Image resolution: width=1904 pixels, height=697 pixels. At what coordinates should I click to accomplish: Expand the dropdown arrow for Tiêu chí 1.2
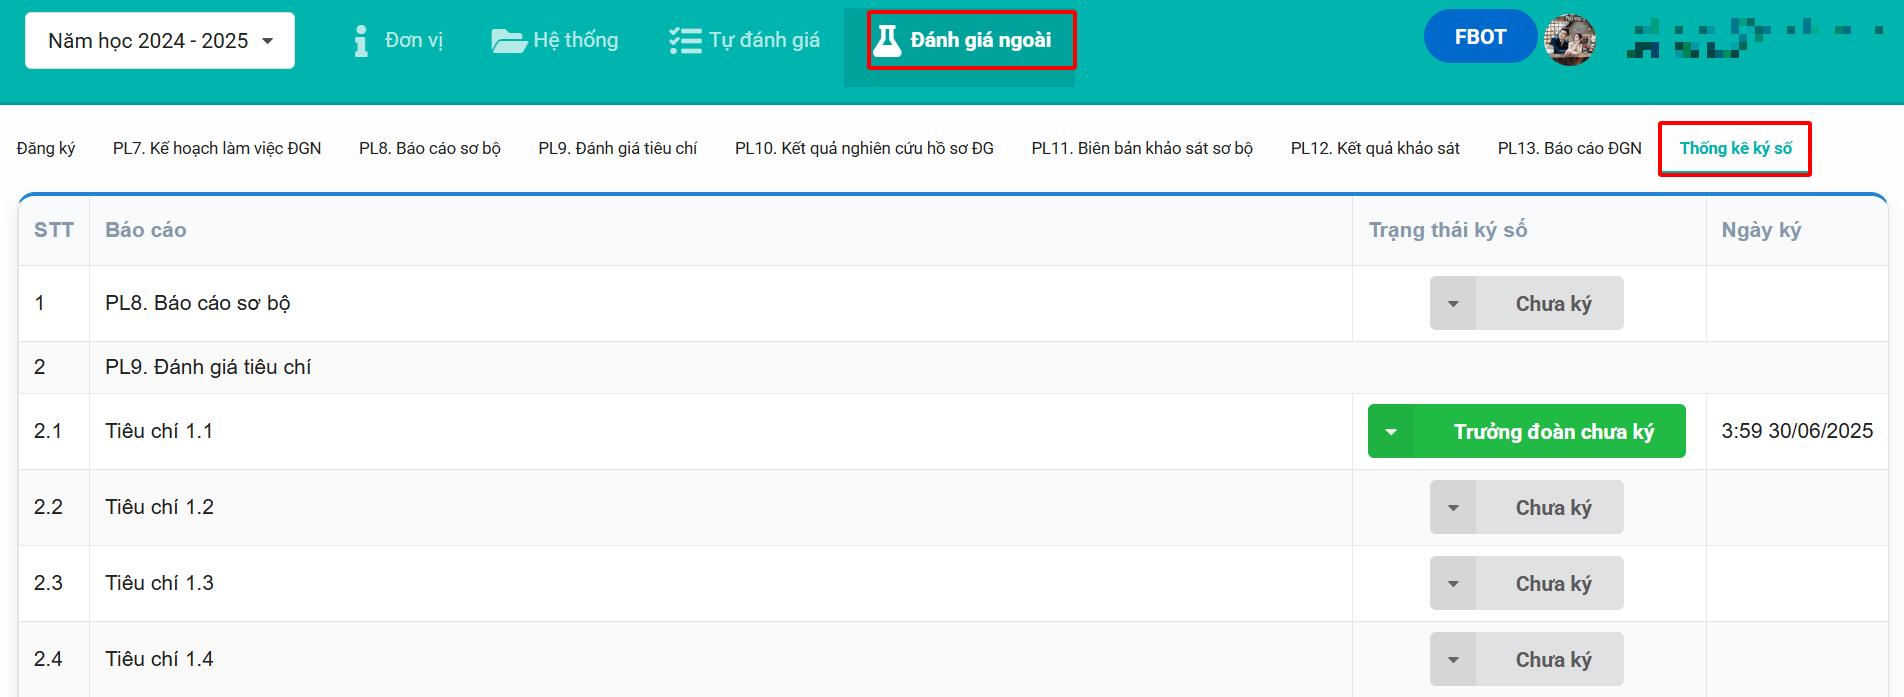[x=1453, y=508]
